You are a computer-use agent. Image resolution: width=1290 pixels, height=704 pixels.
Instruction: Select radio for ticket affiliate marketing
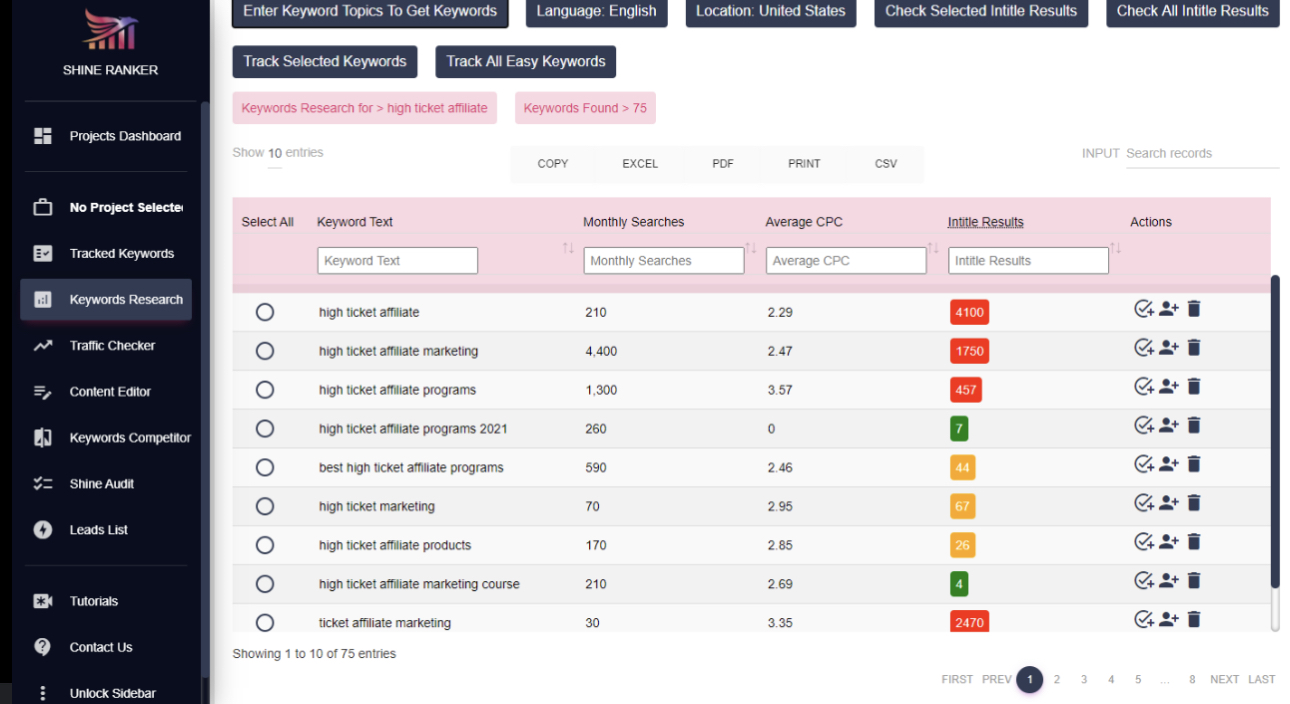(265, 622)
